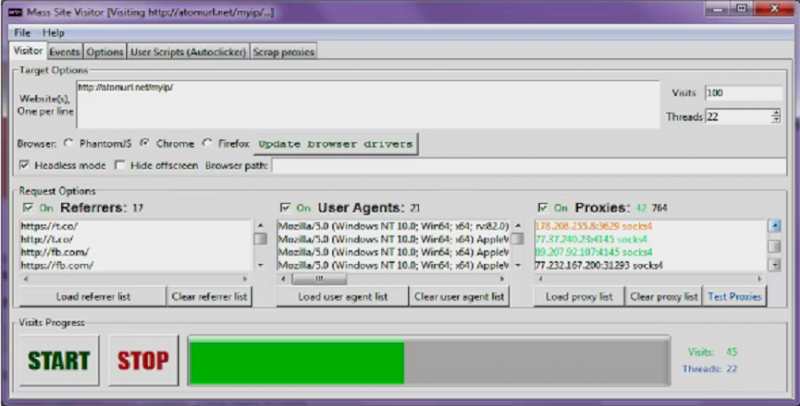The image size is (800, 406).
Task: Switch to the Events tab
Action: [x=65, y=52]
